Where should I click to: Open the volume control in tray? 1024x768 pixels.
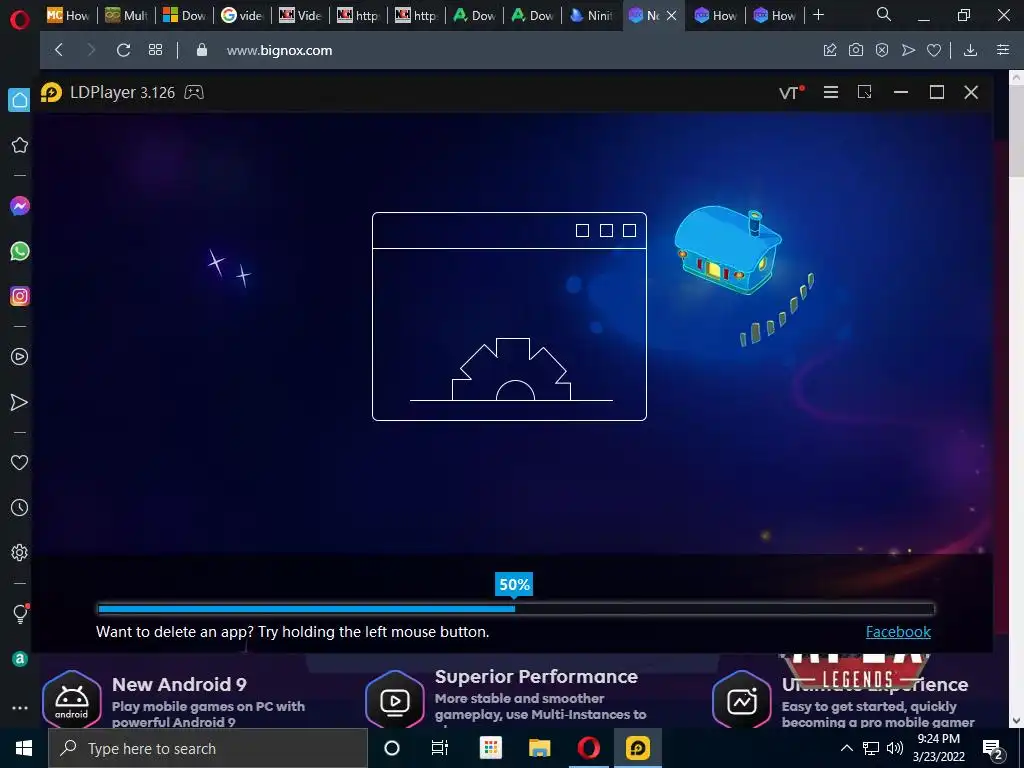point(895,748)
